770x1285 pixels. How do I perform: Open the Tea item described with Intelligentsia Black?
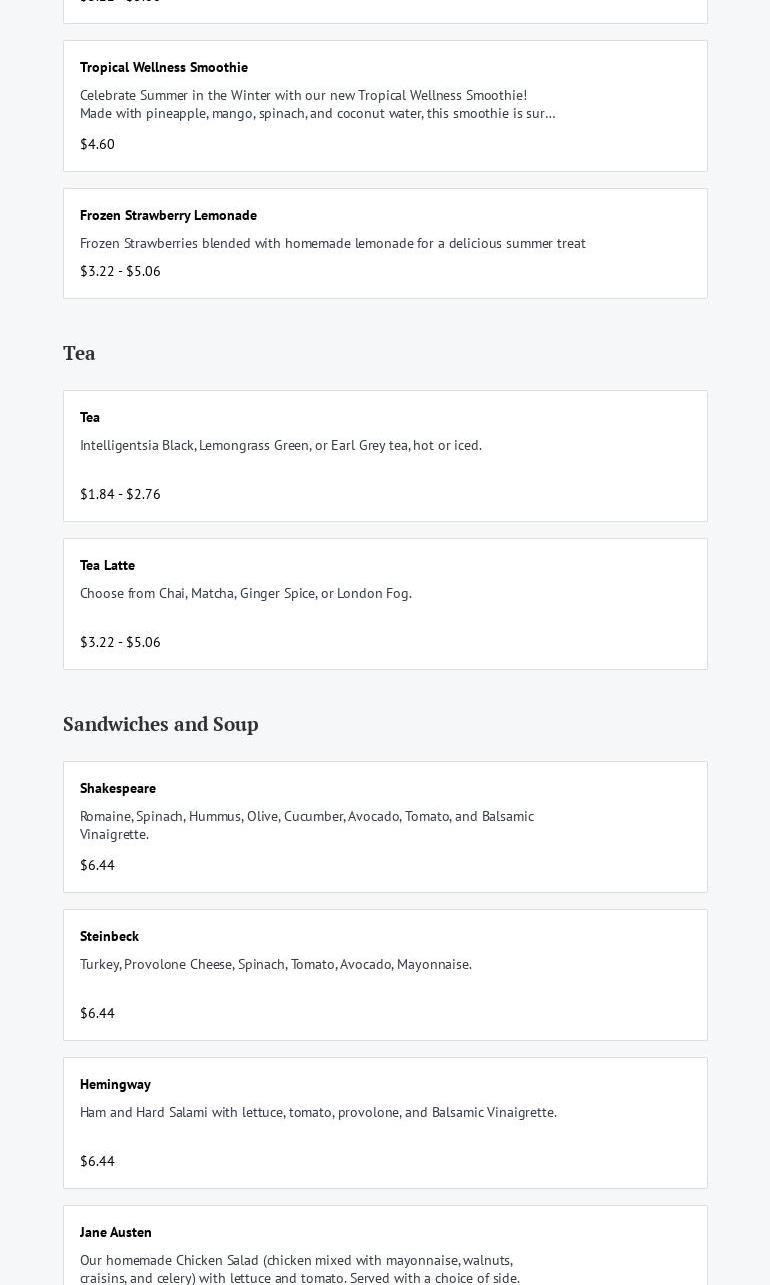click(90, 417)
